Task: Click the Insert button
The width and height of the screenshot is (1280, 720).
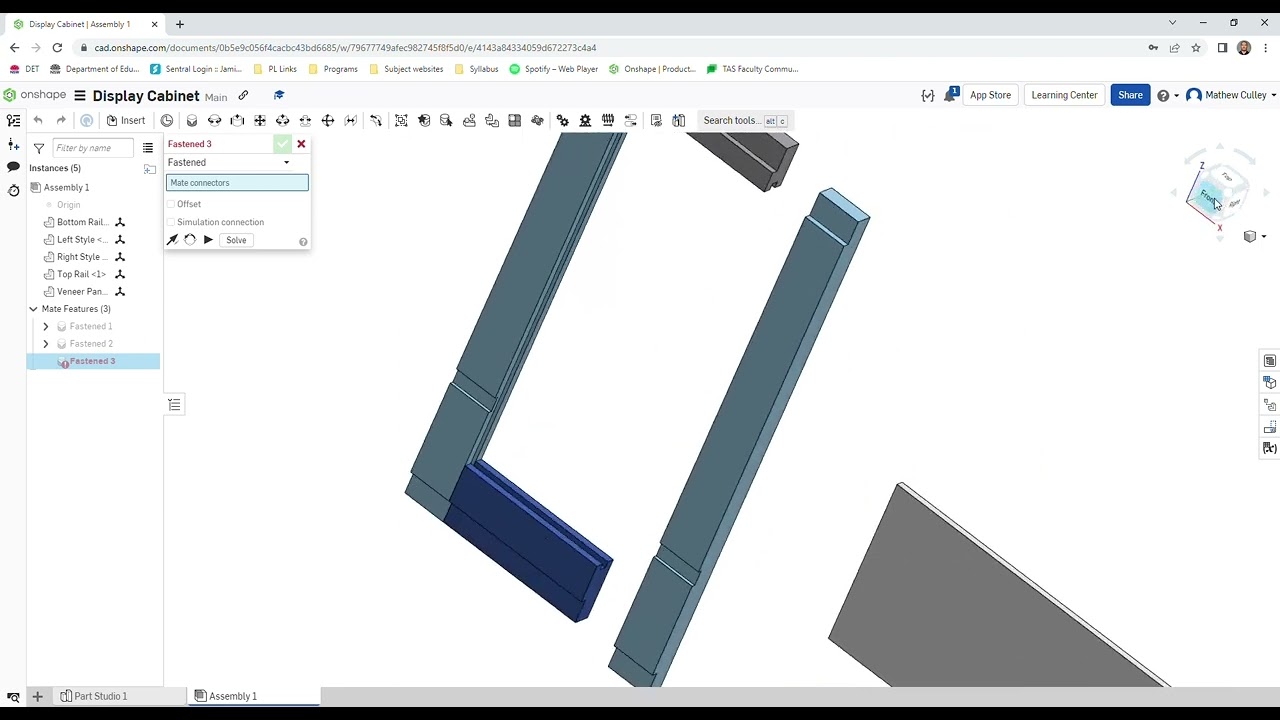Action: [126, 120]
